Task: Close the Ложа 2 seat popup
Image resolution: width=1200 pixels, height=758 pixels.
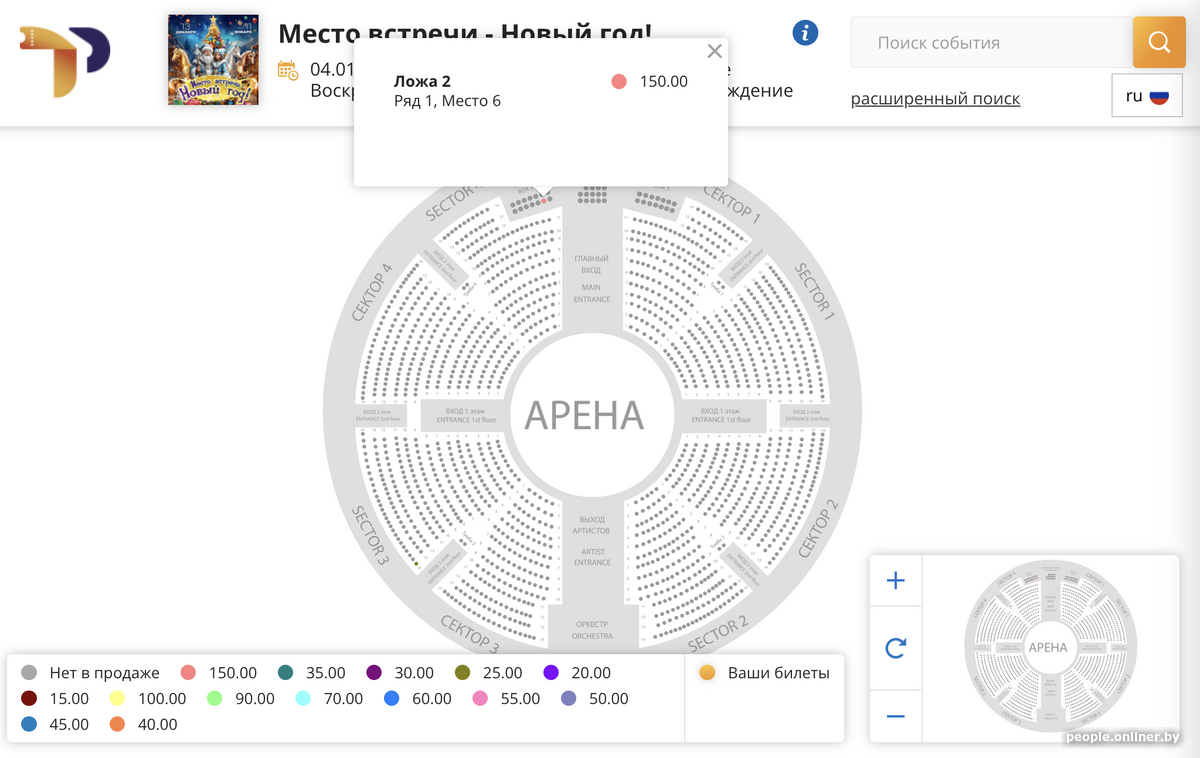Action: [x=714, y=52]
